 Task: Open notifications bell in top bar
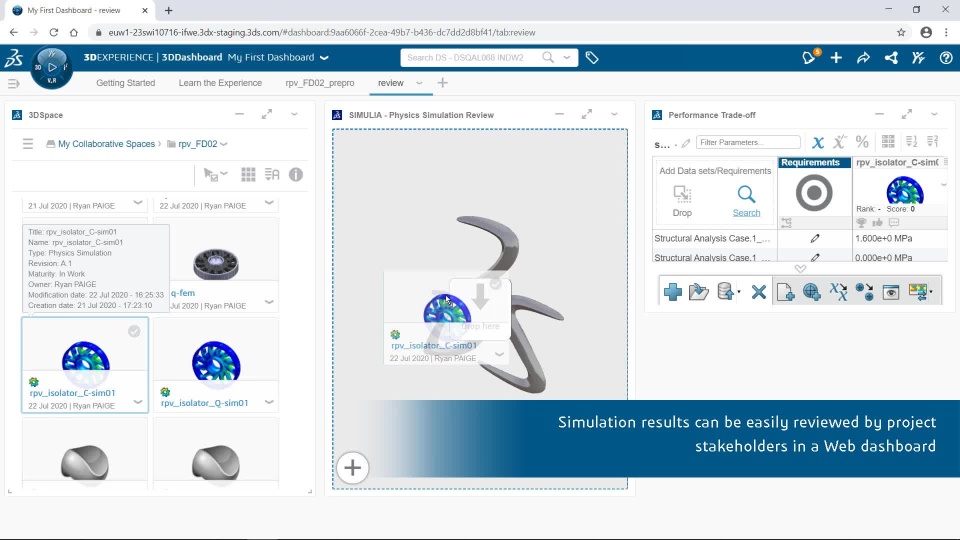tap(809, 58)
